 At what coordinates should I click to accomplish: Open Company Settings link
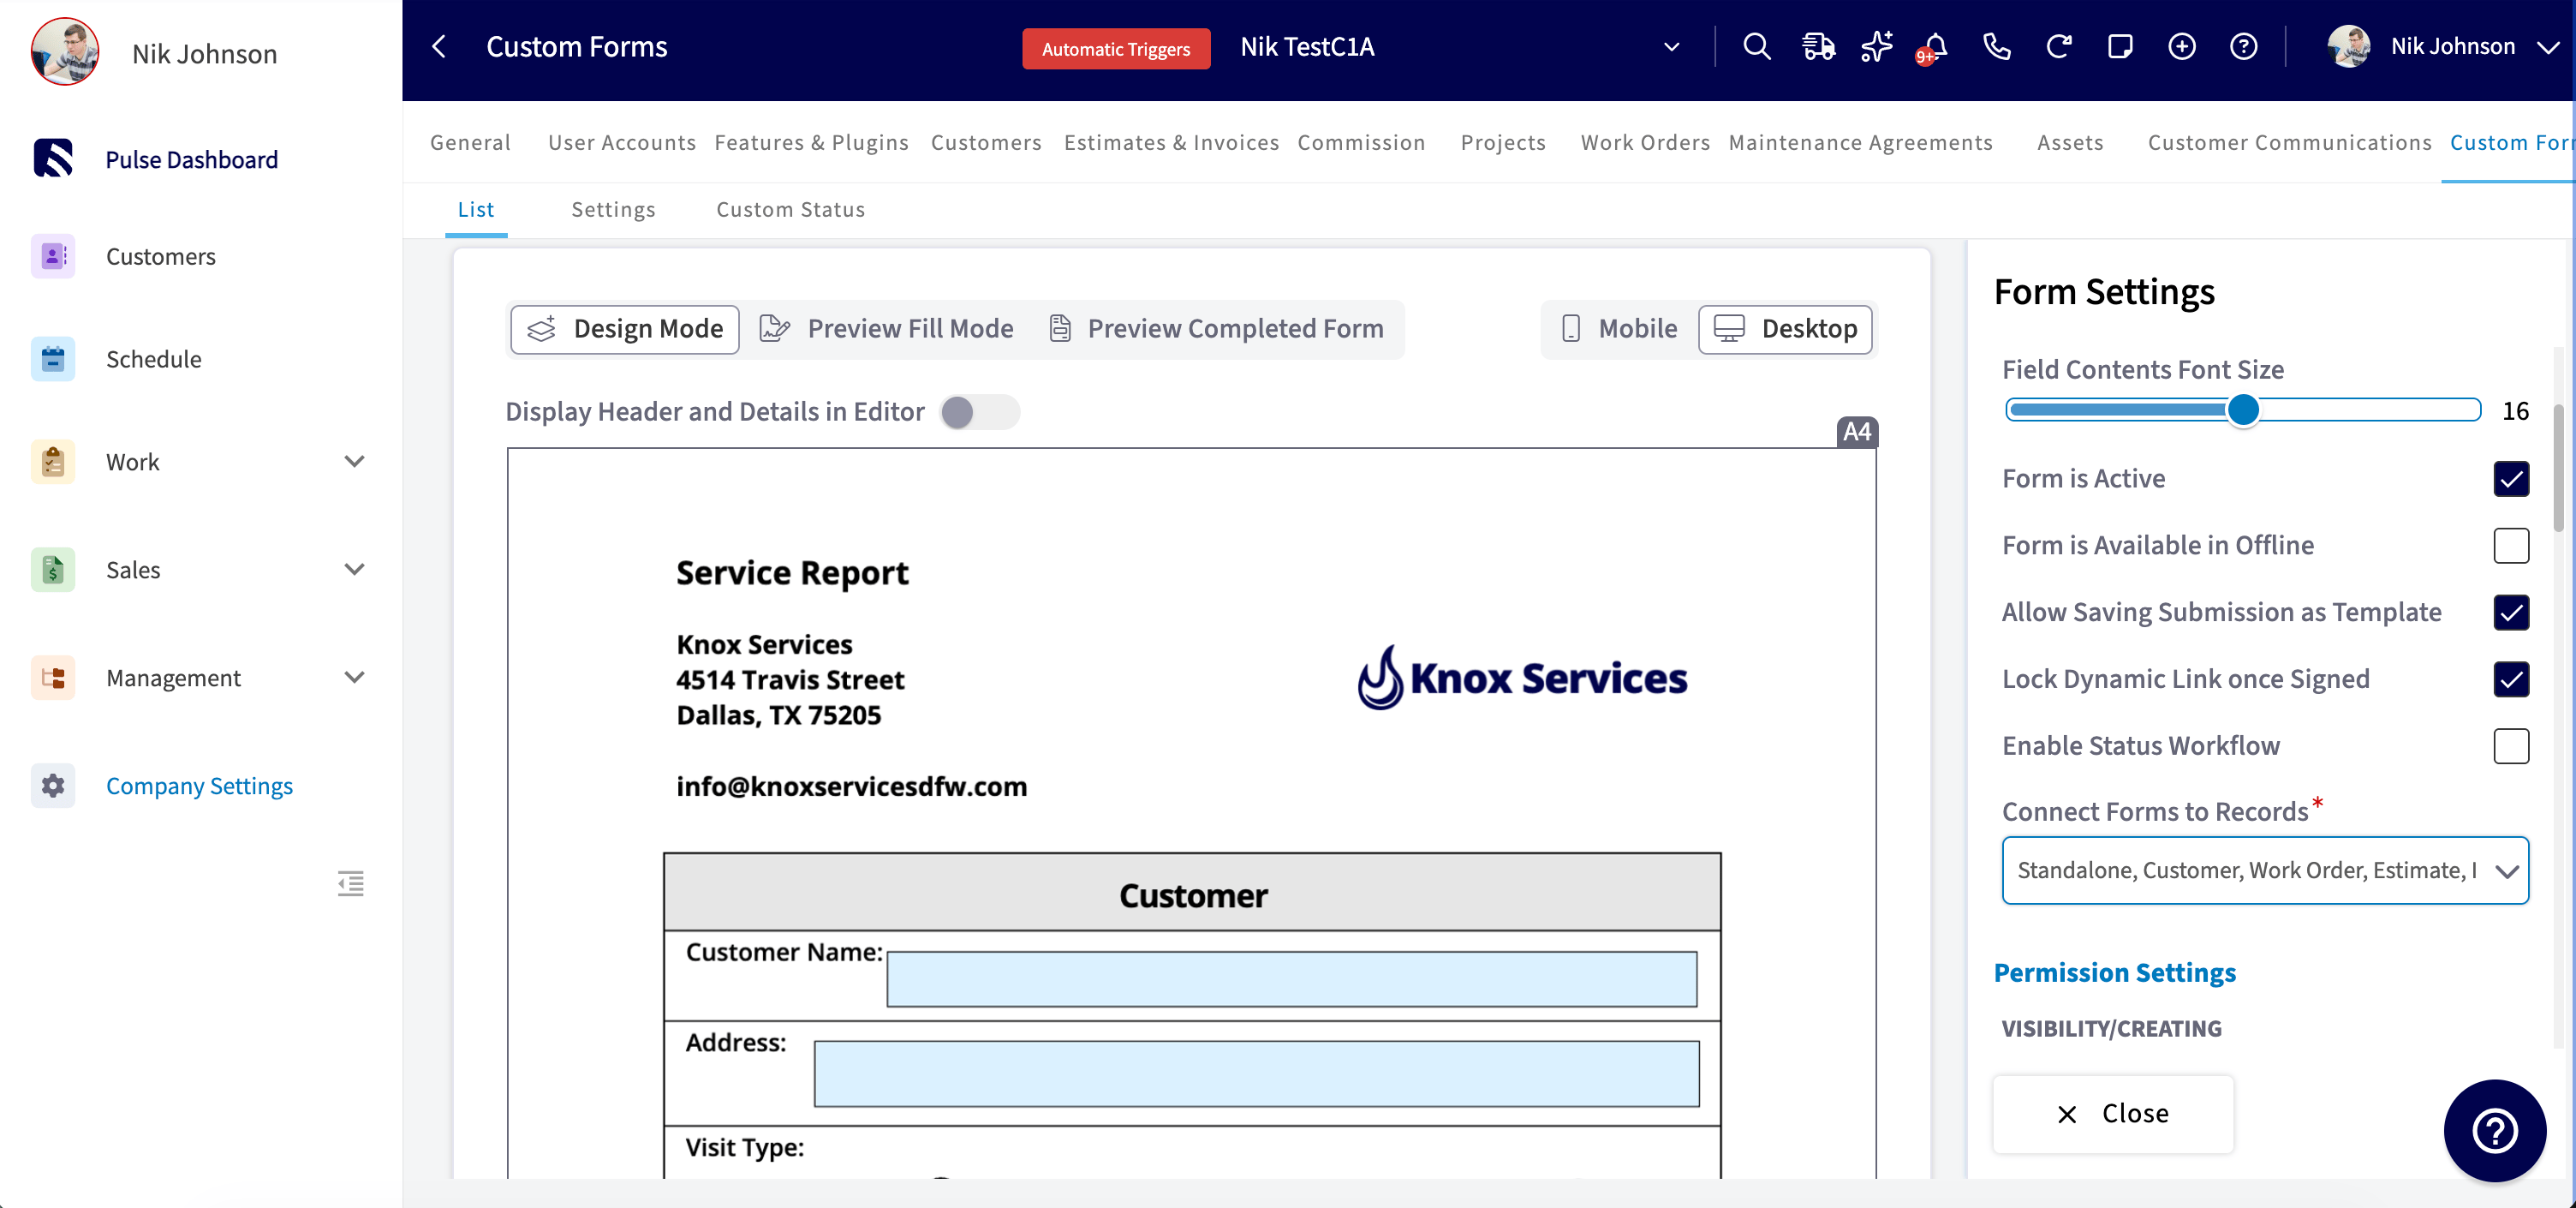tap(199, 786)
